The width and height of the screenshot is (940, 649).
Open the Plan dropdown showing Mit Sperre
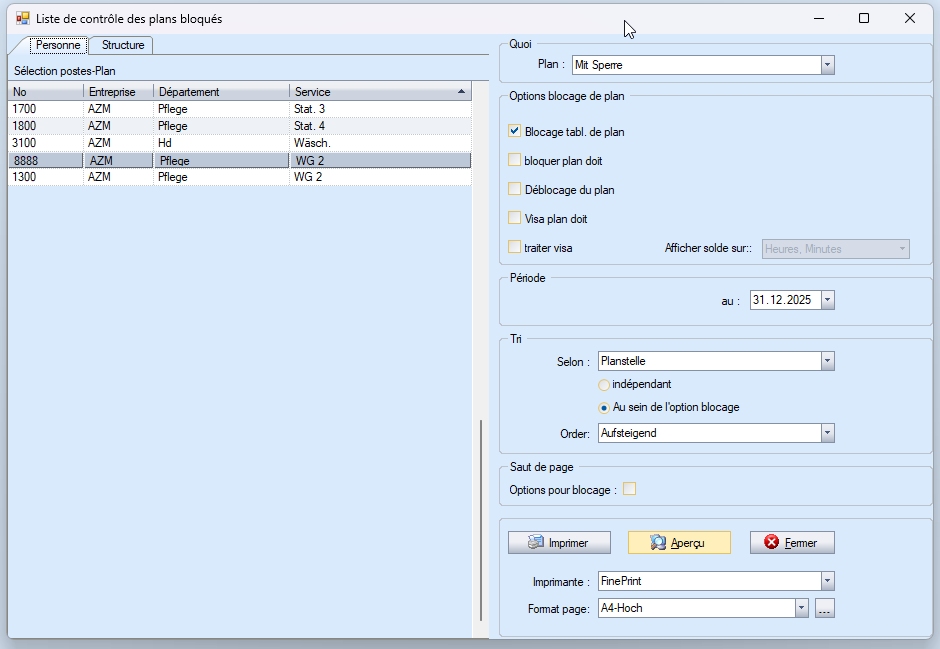(827, 65)
